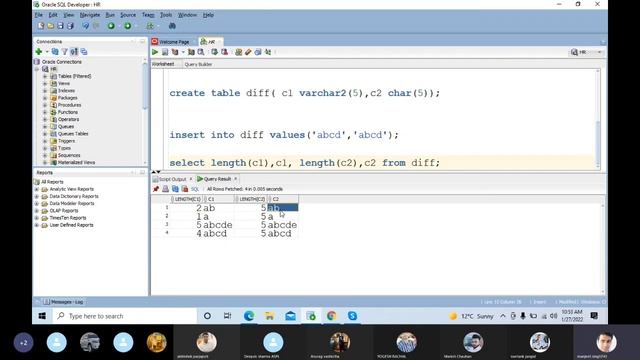Click the C2 column header

click(284, 199)
